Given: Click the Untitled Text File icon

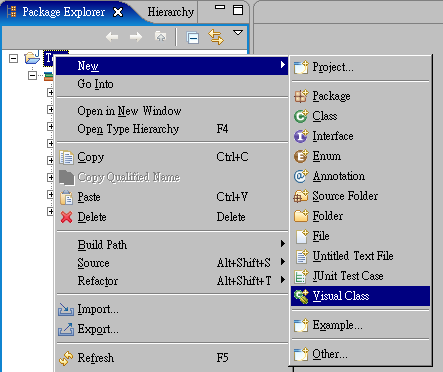Looking at the screenshot, I should point(302,256).
